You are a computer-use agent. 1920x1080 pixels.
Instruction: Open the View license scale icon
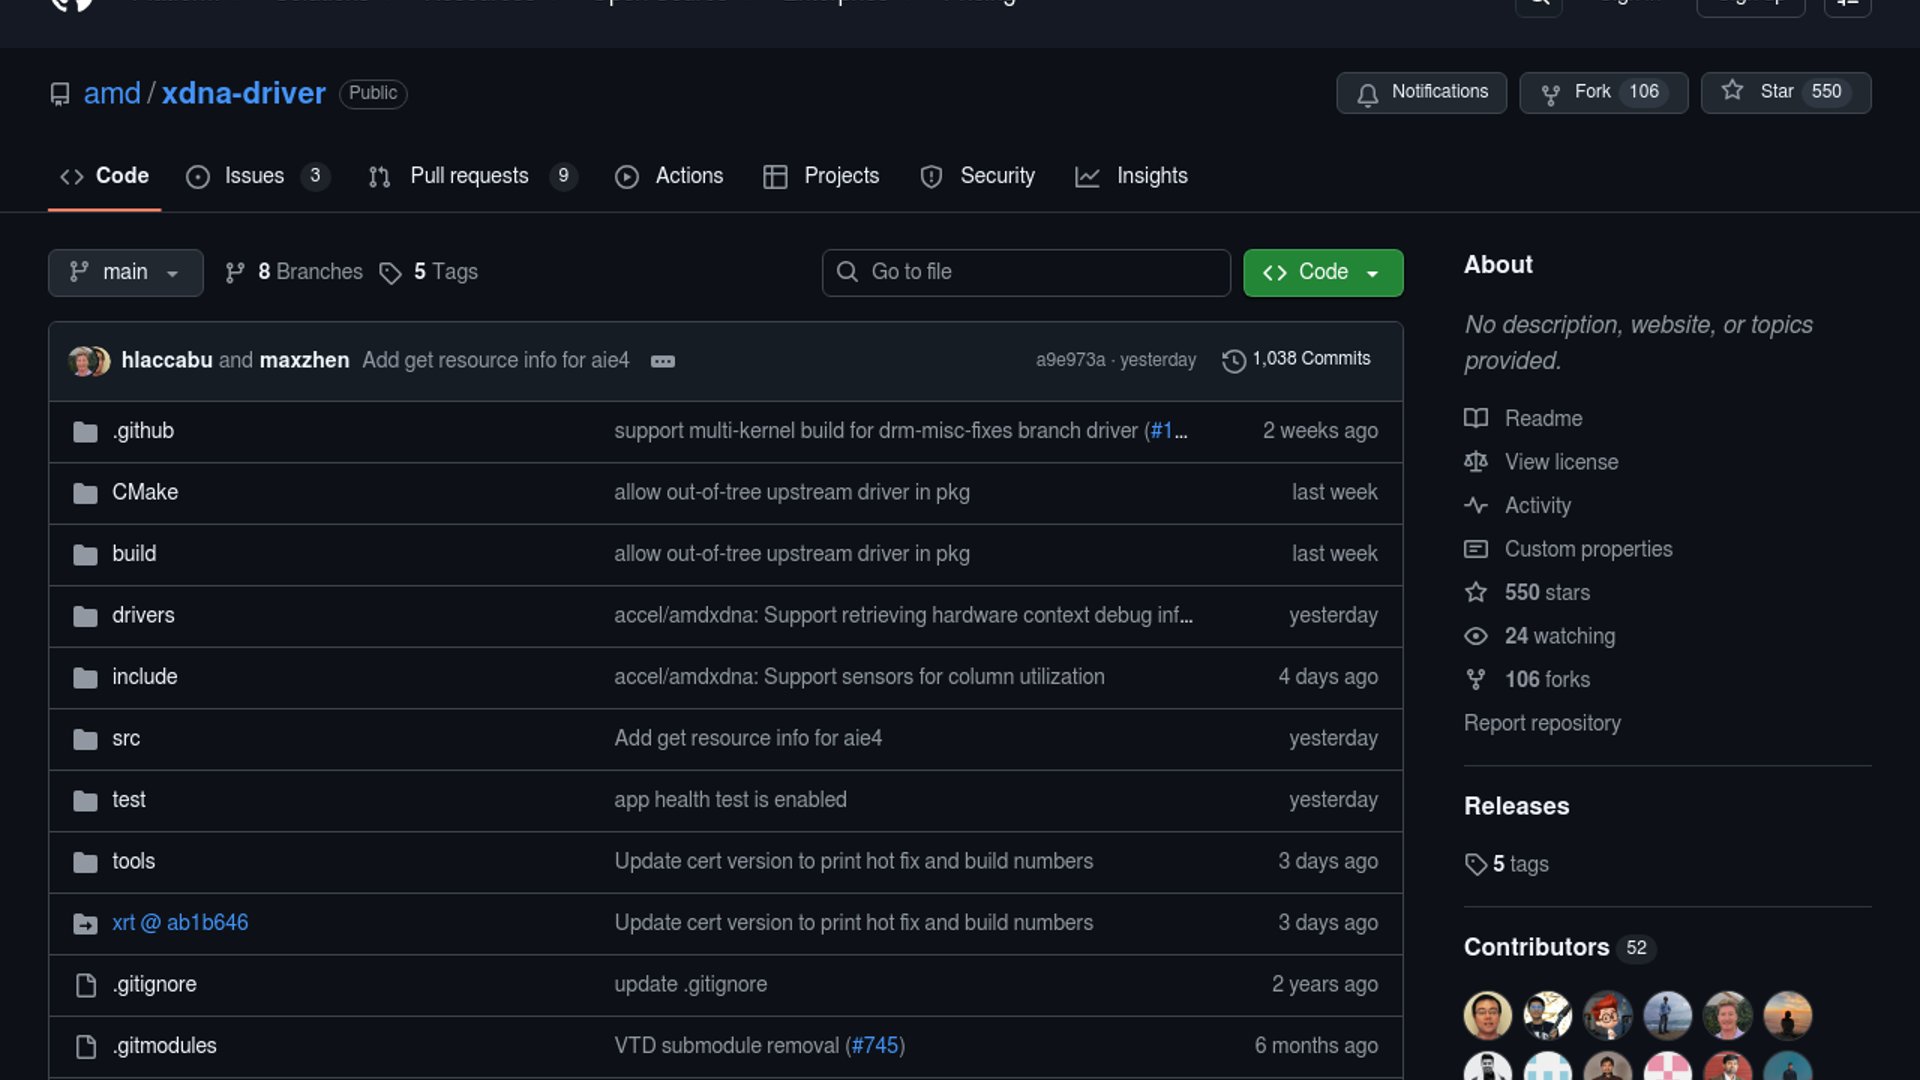(x=1476, y=462)
